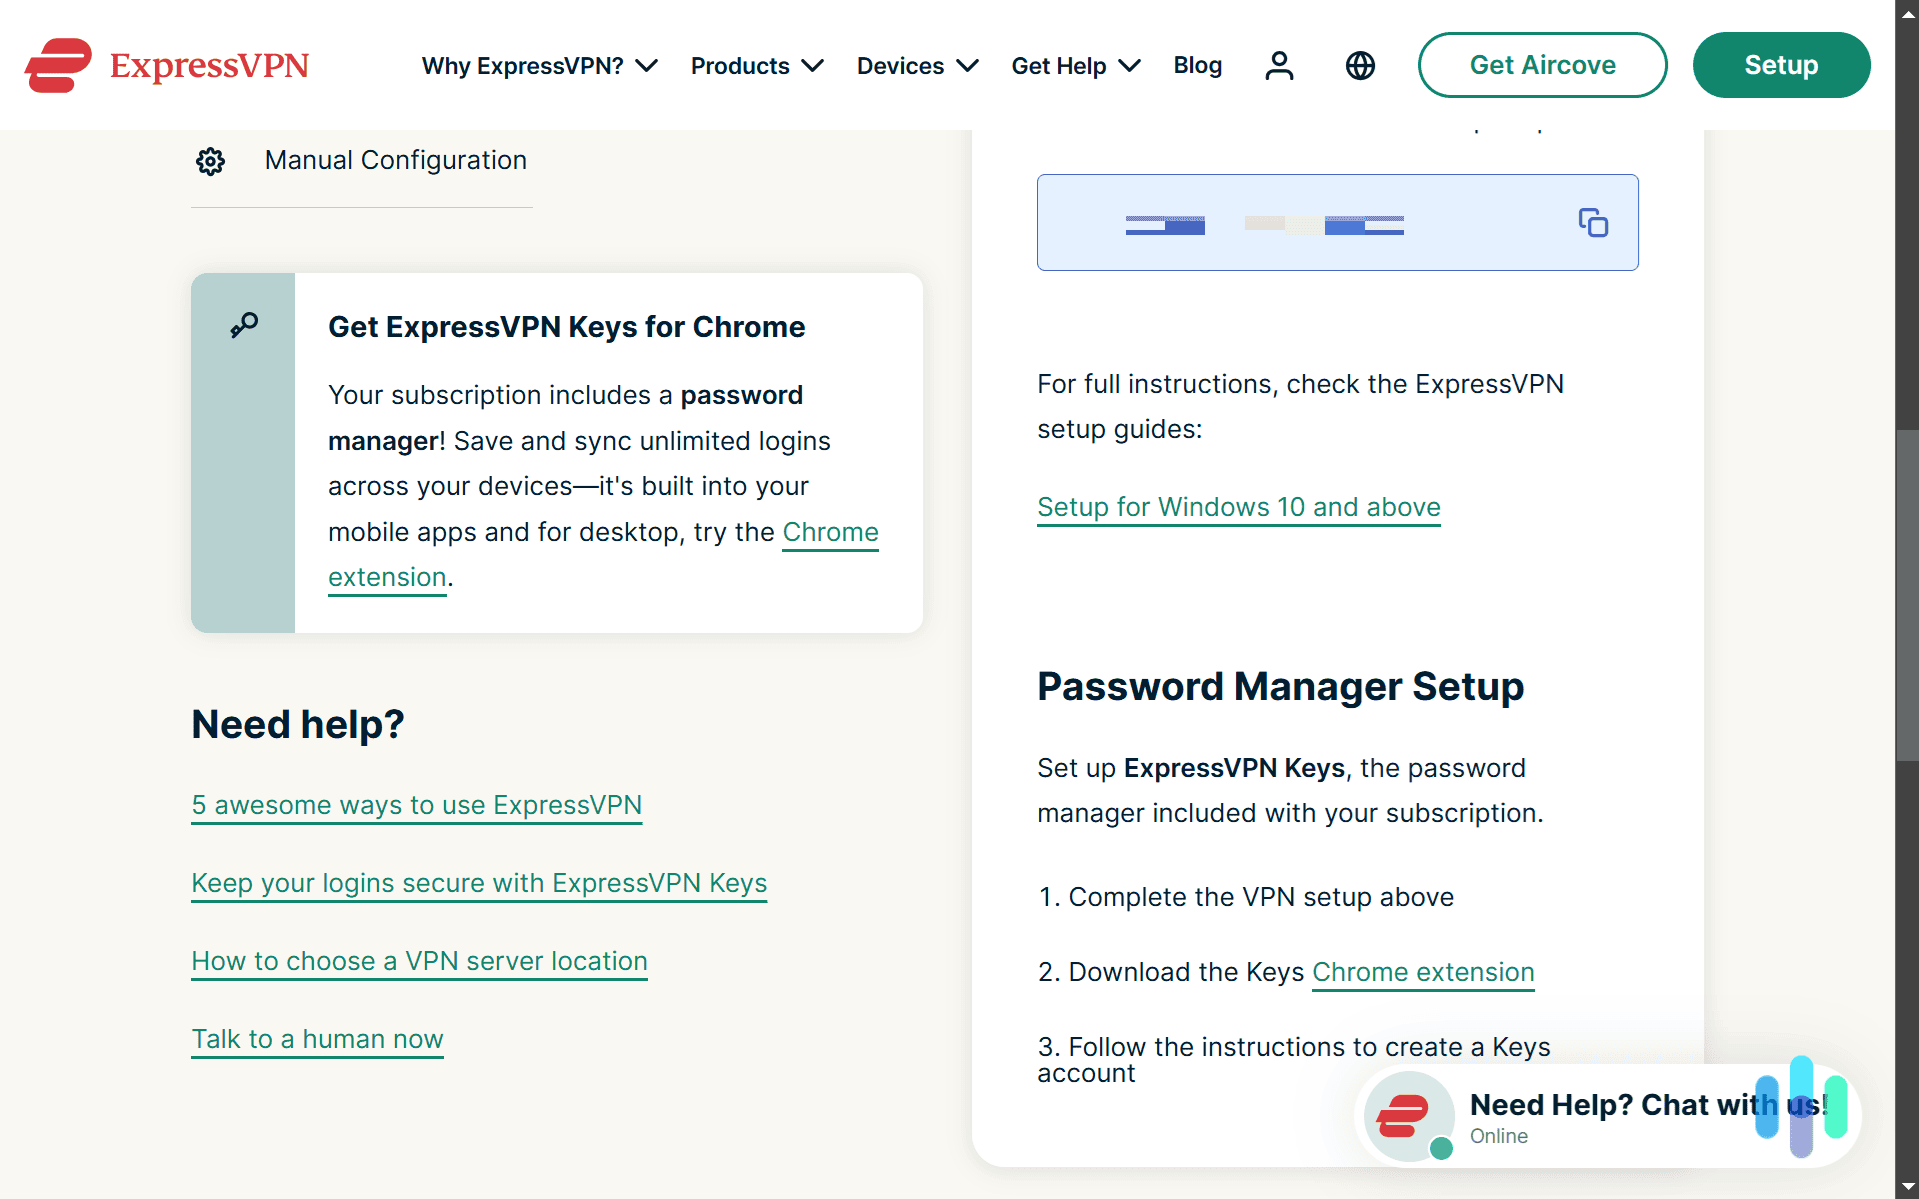The width and height of the screenshot is (1919, 1199).
Task: Expand the Devices dropdown
Action: [x=916, y=65]
